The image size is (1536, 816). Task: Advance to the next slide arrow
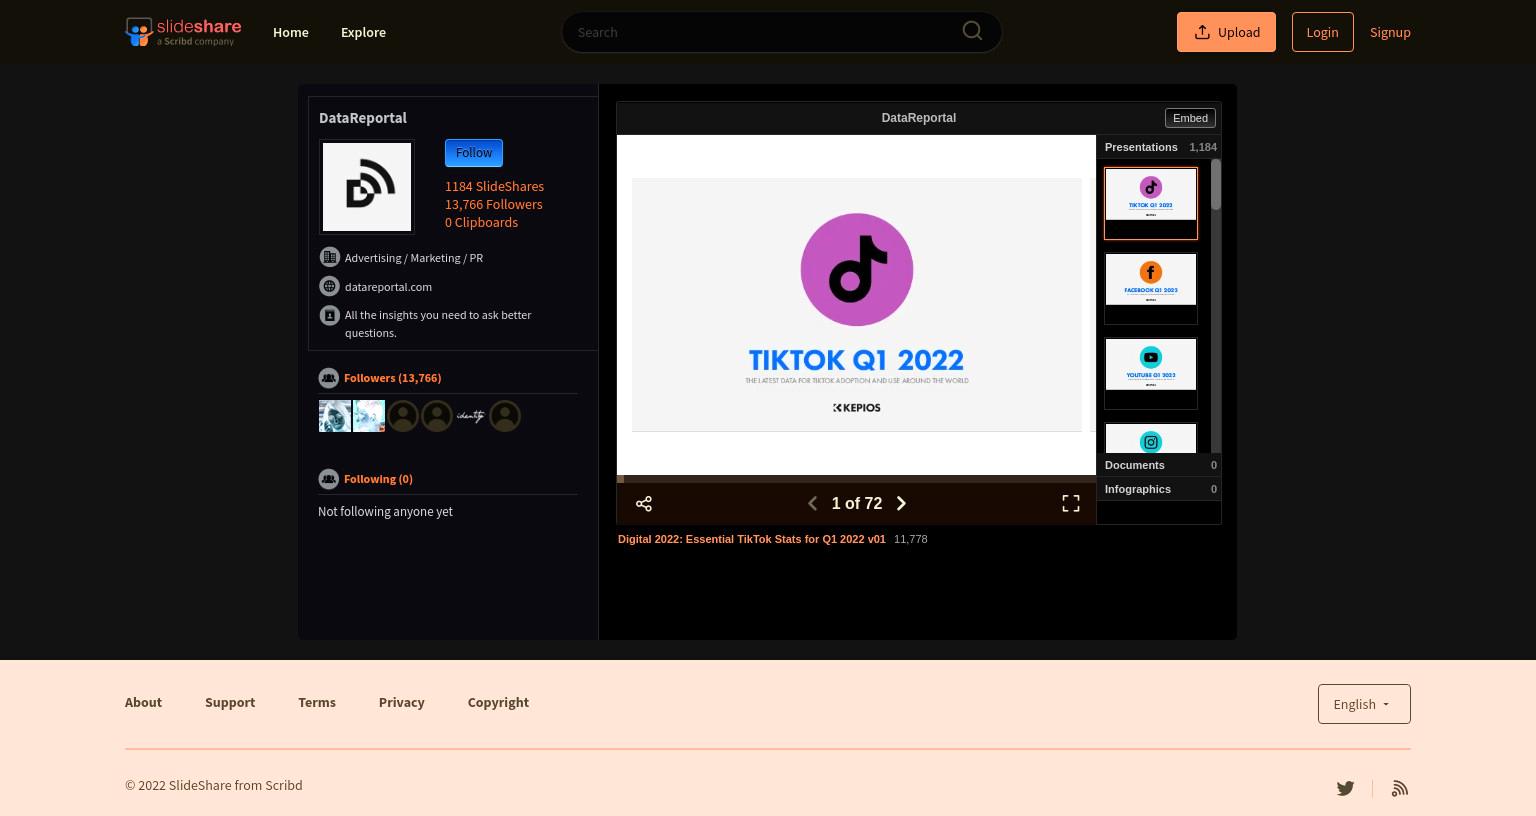coord(901,503)
